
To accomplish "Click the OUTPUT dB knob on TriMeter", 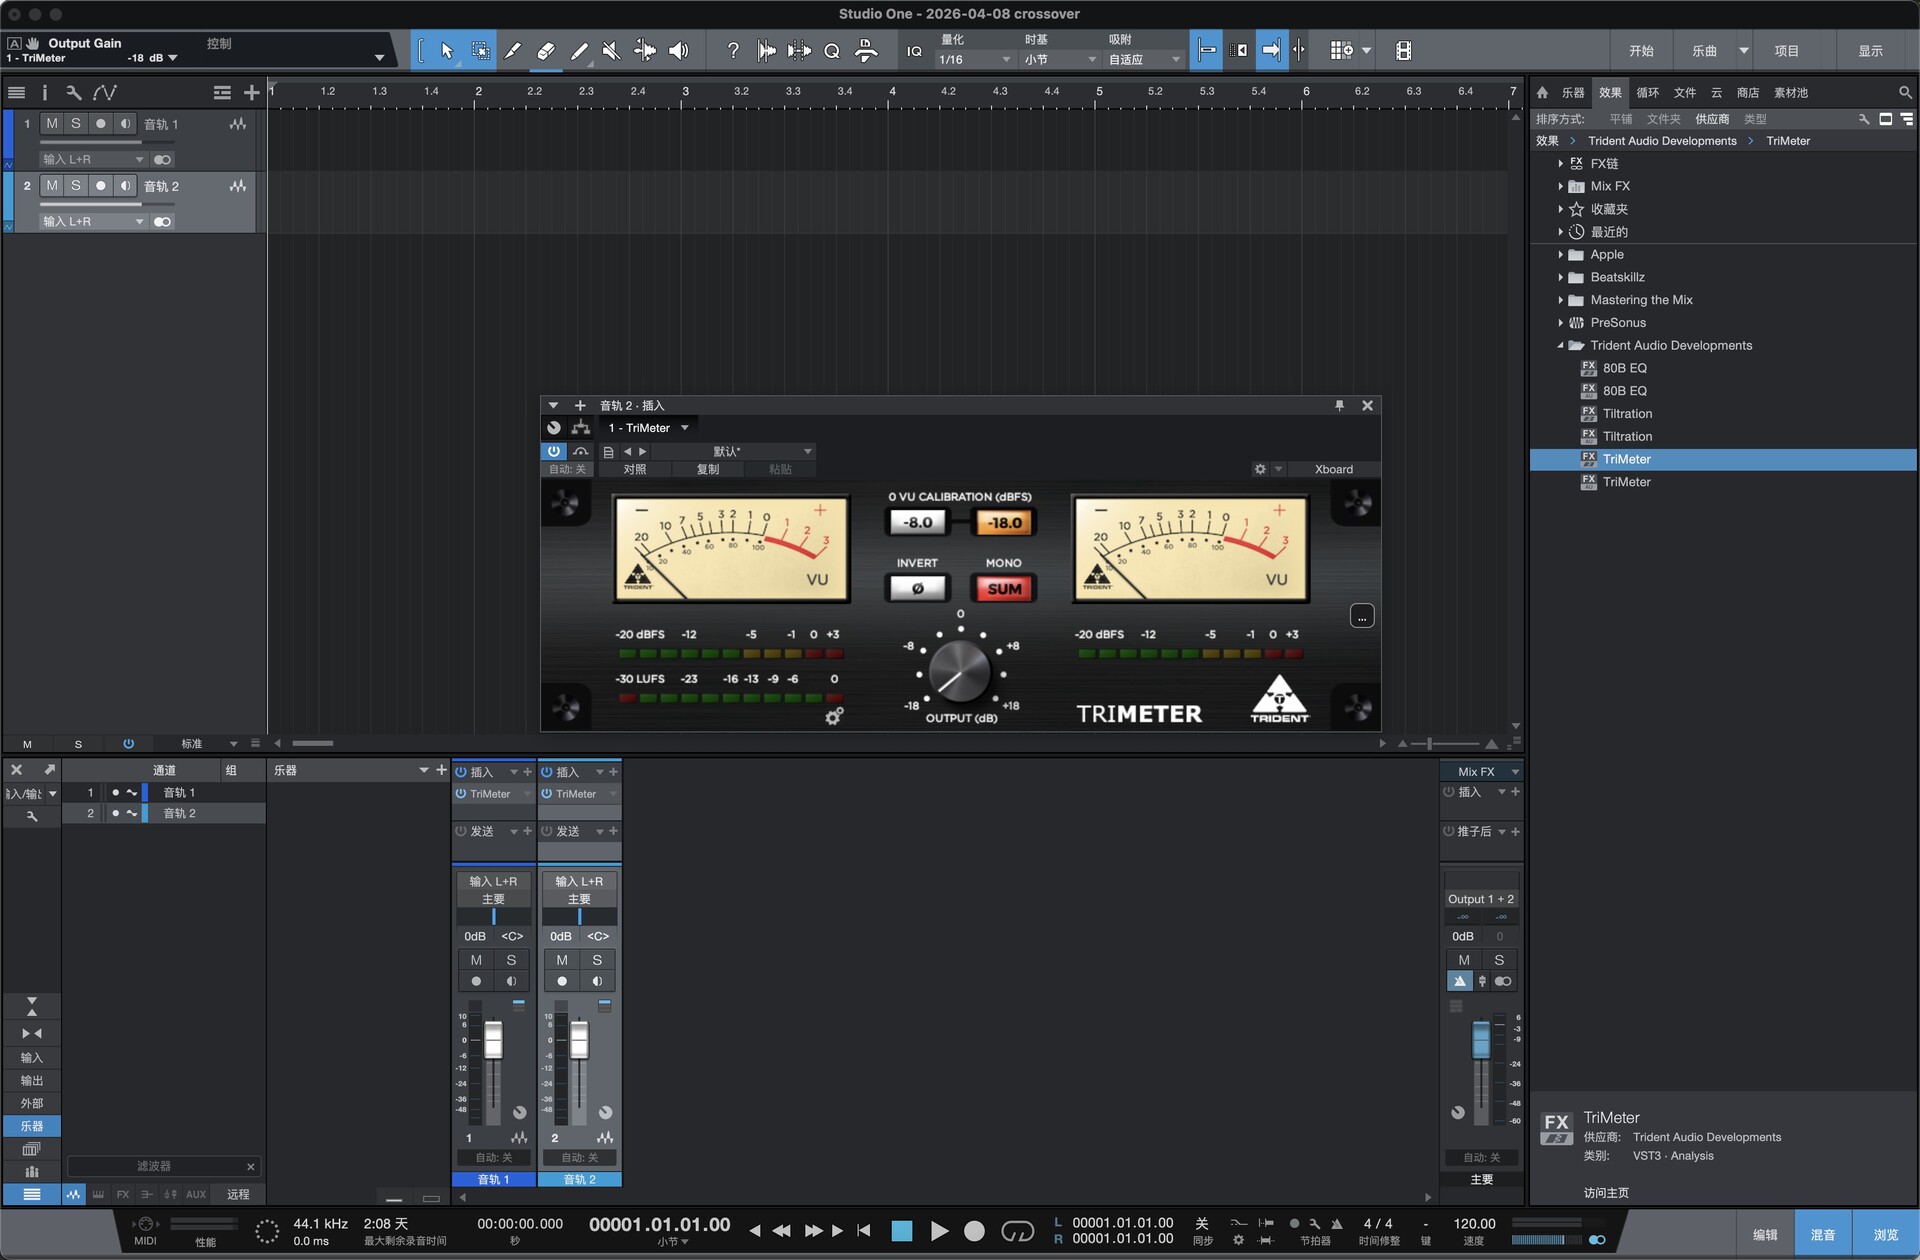I will coord(958,672).
